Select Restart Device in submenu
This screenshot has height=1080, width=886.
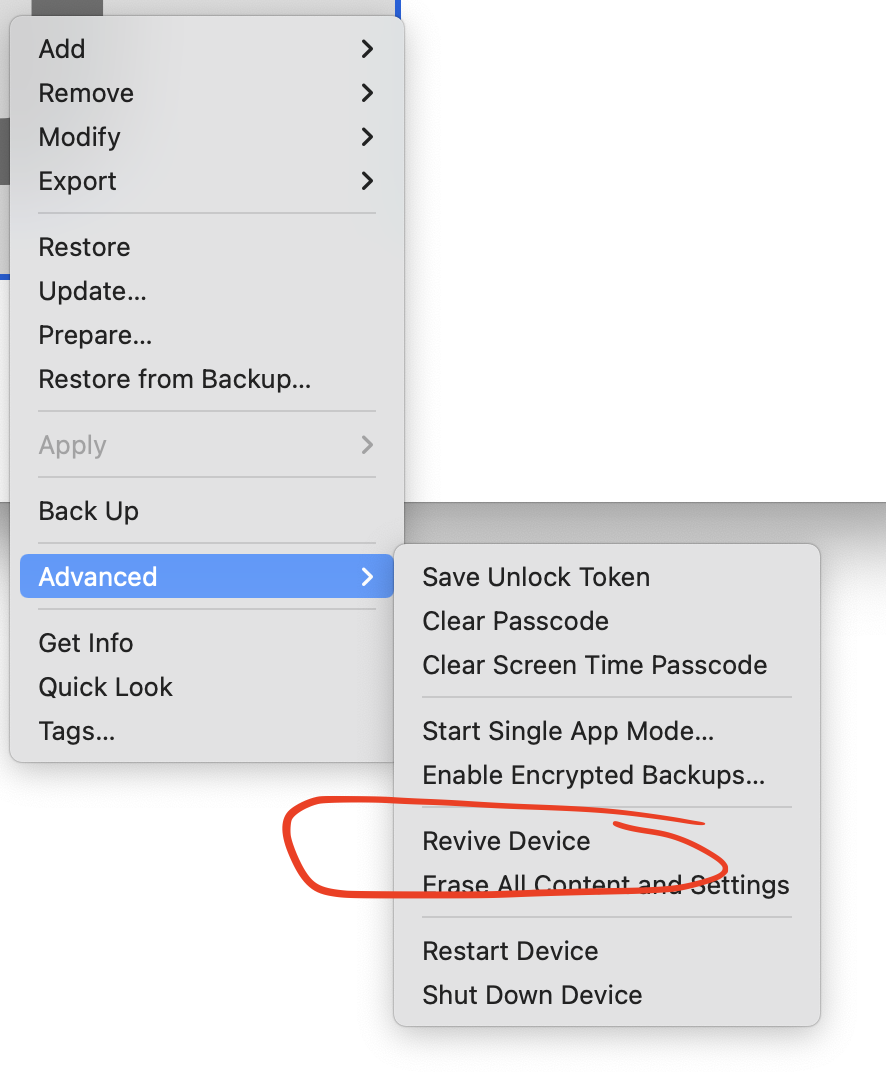510,951
